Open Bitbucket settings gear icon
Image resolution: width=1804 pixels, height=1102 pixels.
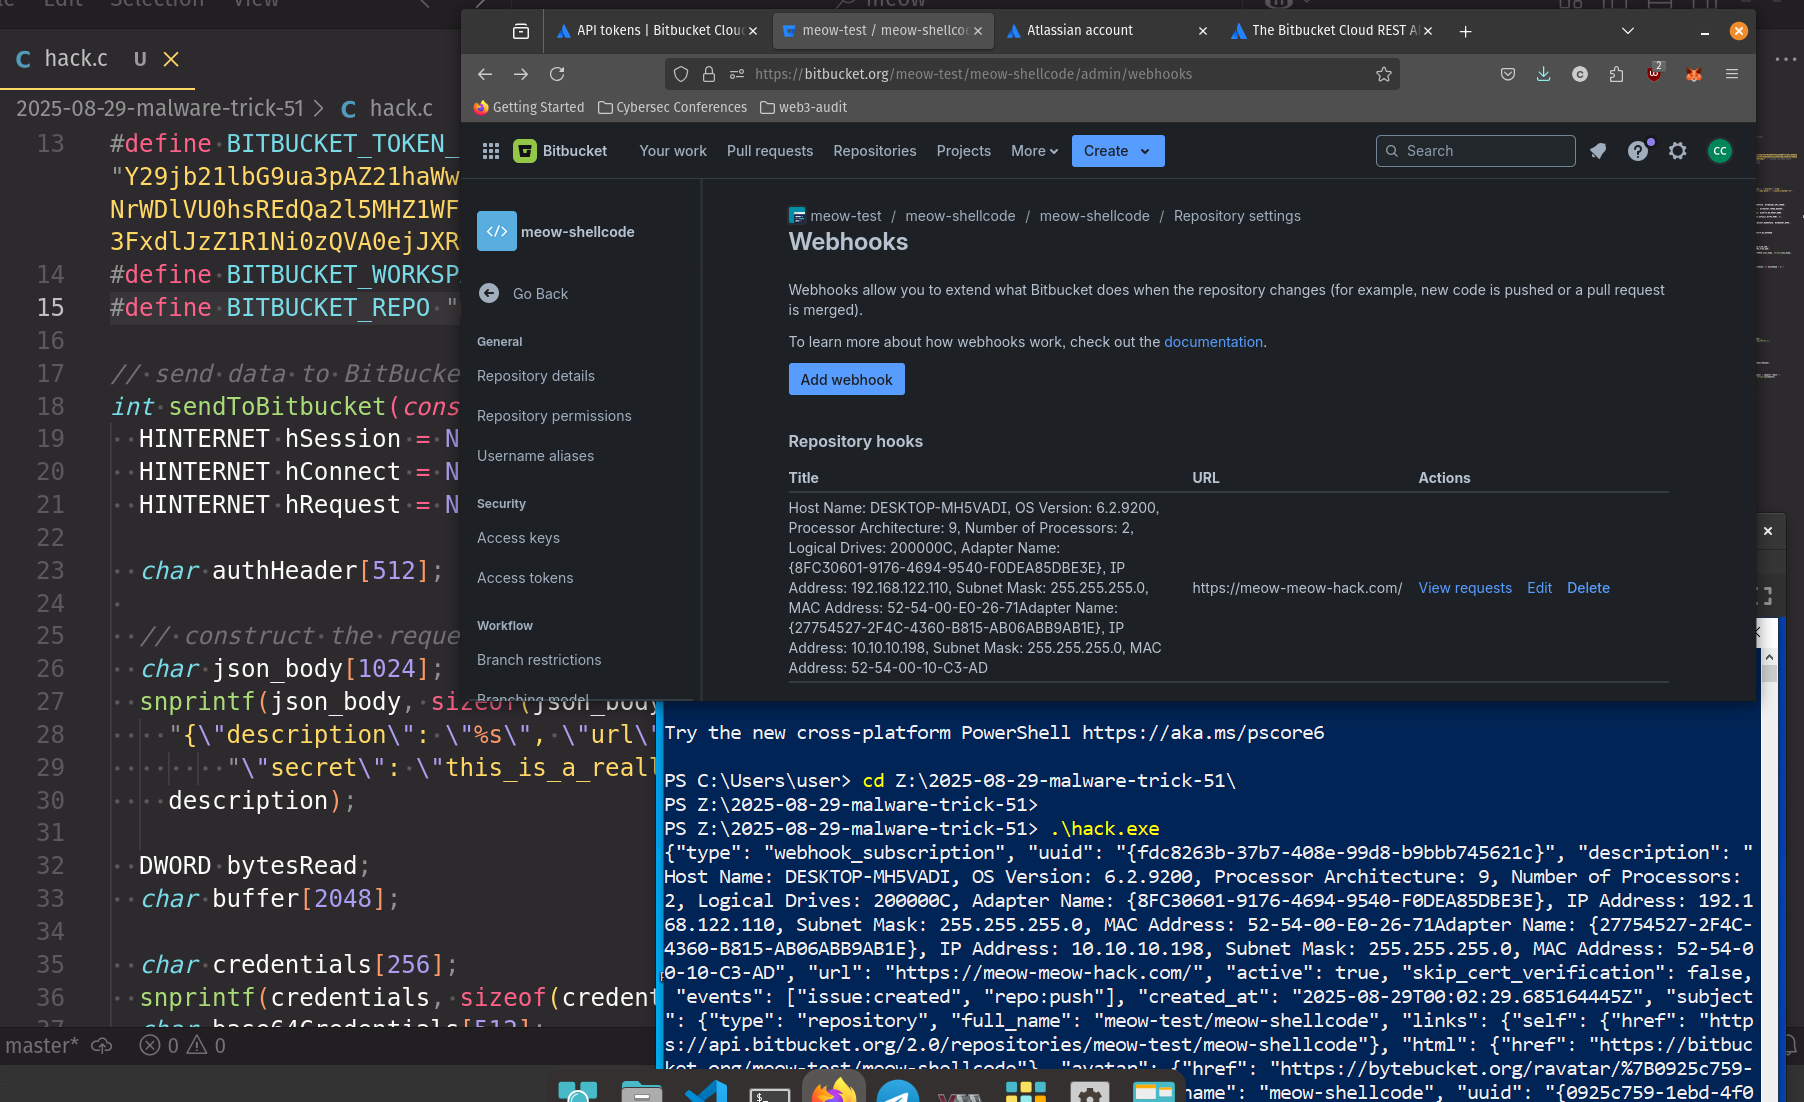[1678, 151]
